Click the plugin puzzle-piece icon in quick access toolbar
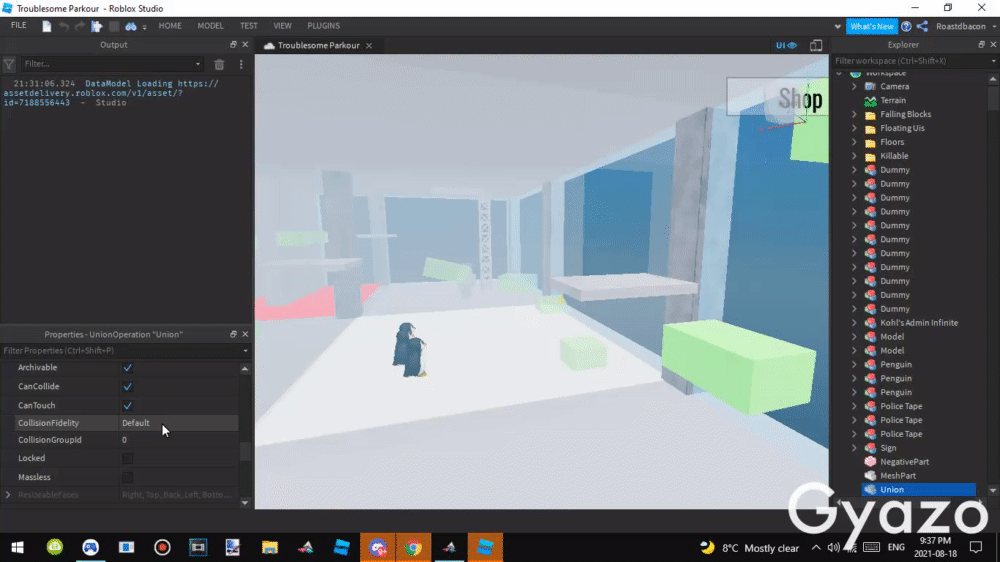 click(96, 26)
